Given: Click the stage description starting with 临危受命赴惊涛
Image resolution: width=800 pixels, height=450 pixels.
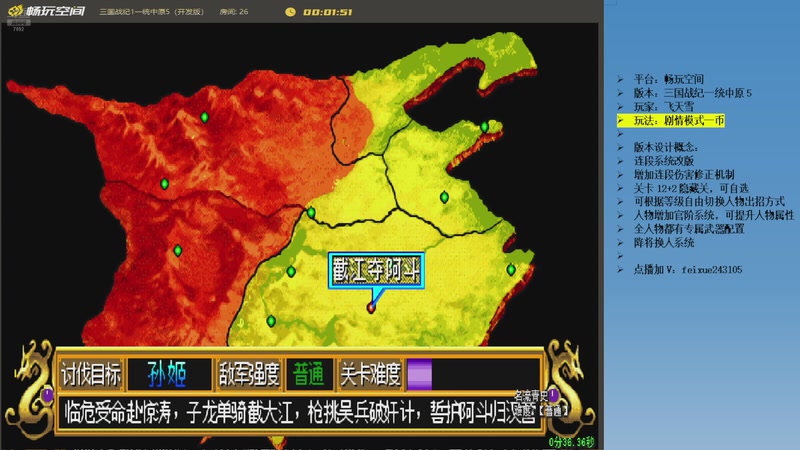Looking at the screenshot, I should (x=299, y=412).
